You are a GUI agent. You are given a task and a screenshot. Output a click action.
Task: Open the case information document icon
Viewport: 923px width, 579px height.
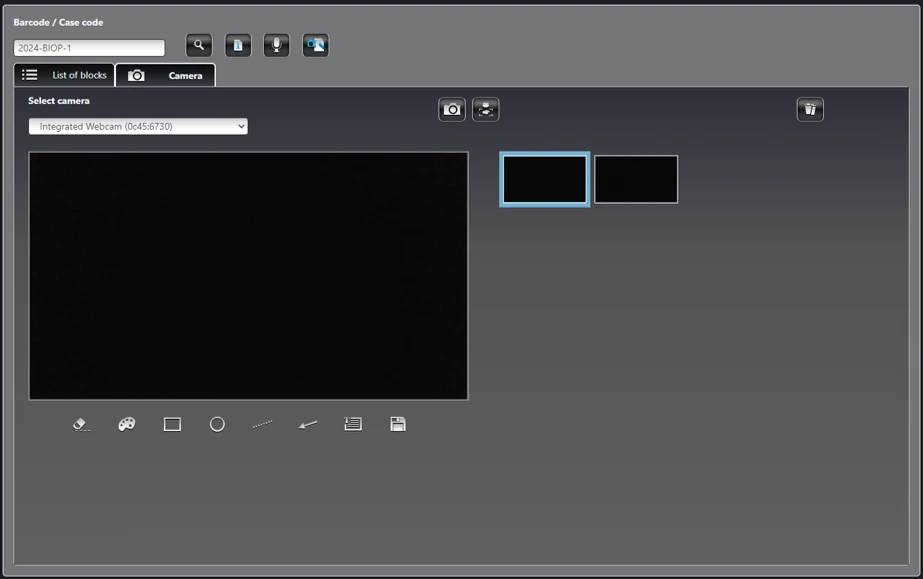(x=238, y=45)
